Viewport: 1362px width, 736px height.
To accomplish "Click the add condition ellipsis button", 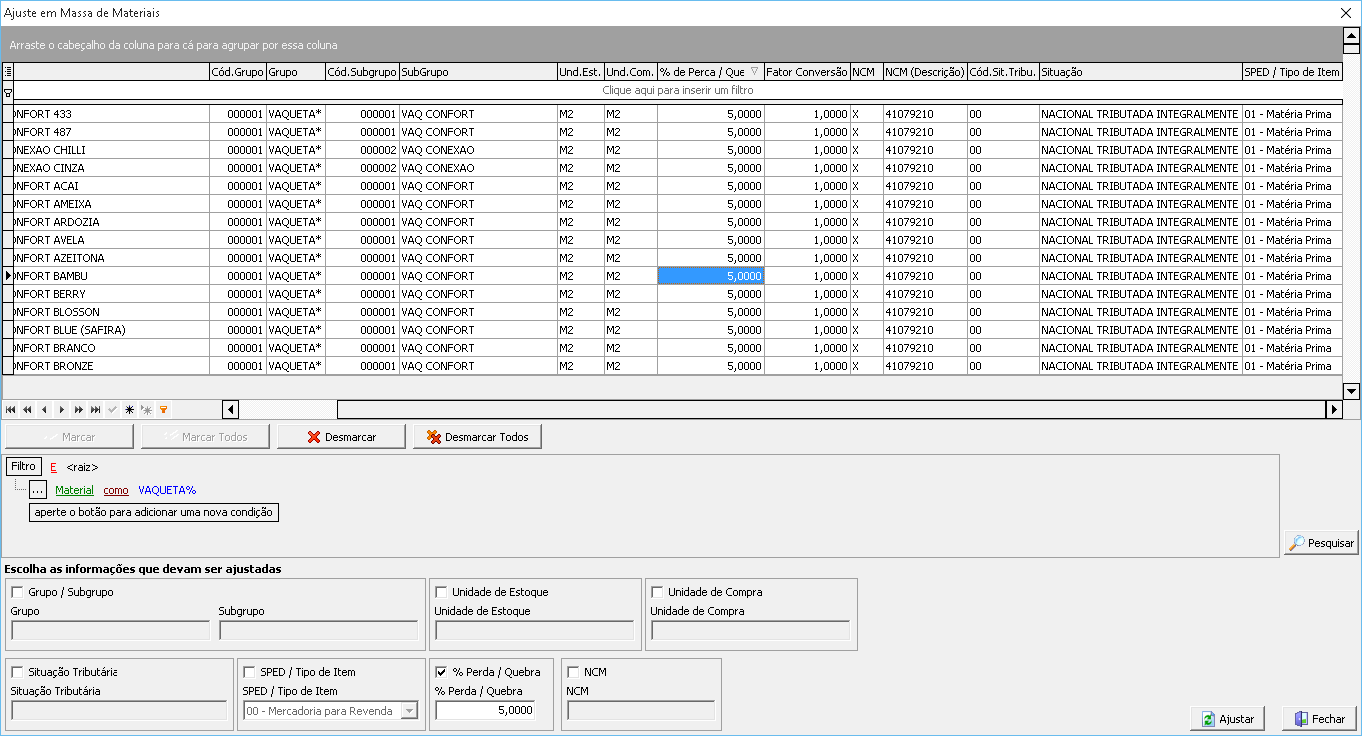I will [x=37, y=490].
